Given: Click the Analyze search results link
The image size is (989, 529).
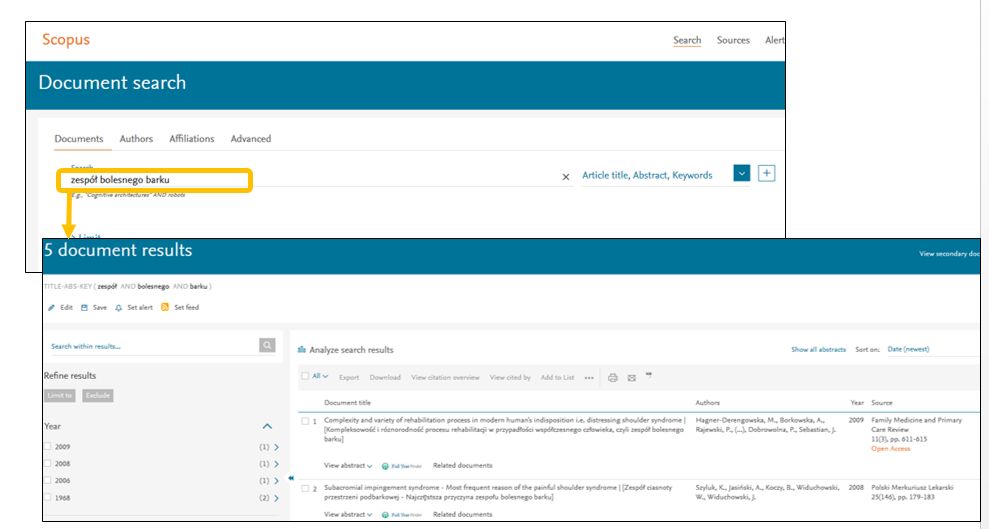Looking at the screenshot, I should point(351,350).
